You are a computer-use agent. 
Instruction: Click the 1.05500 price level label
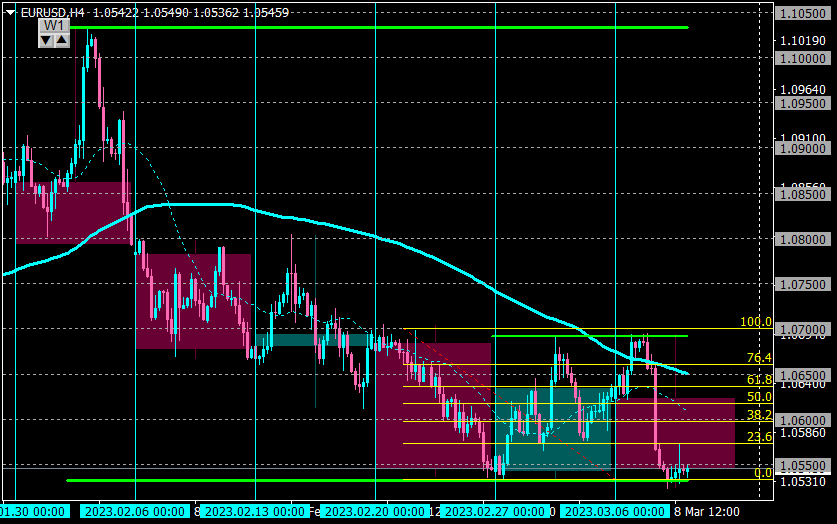pos(803,466)
